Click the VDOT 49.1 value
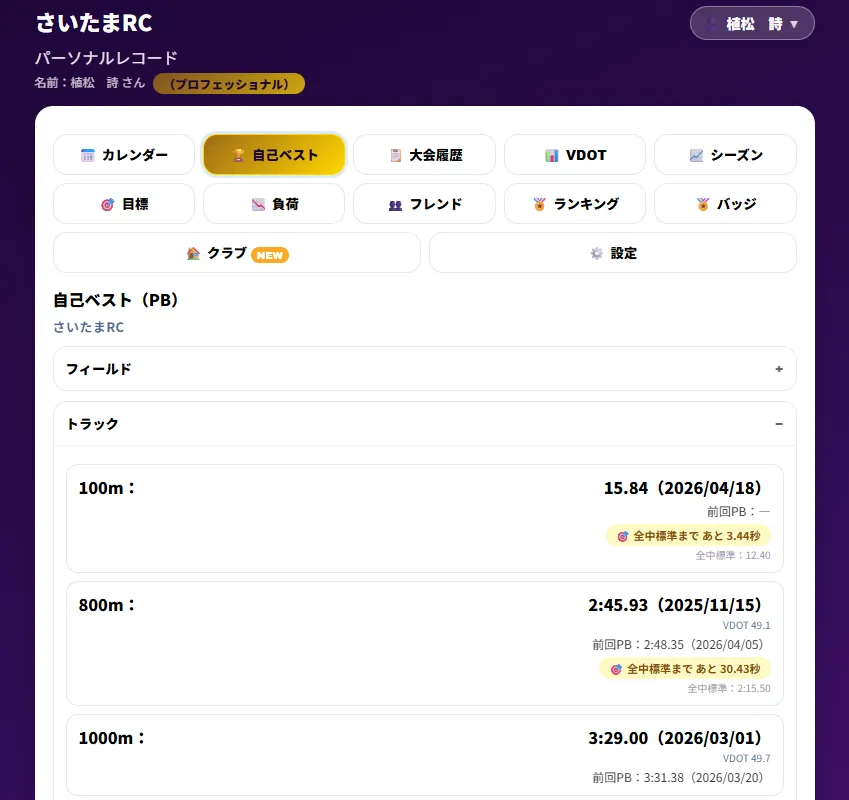This screenshot has height=800, width=849. pos(746,625)
